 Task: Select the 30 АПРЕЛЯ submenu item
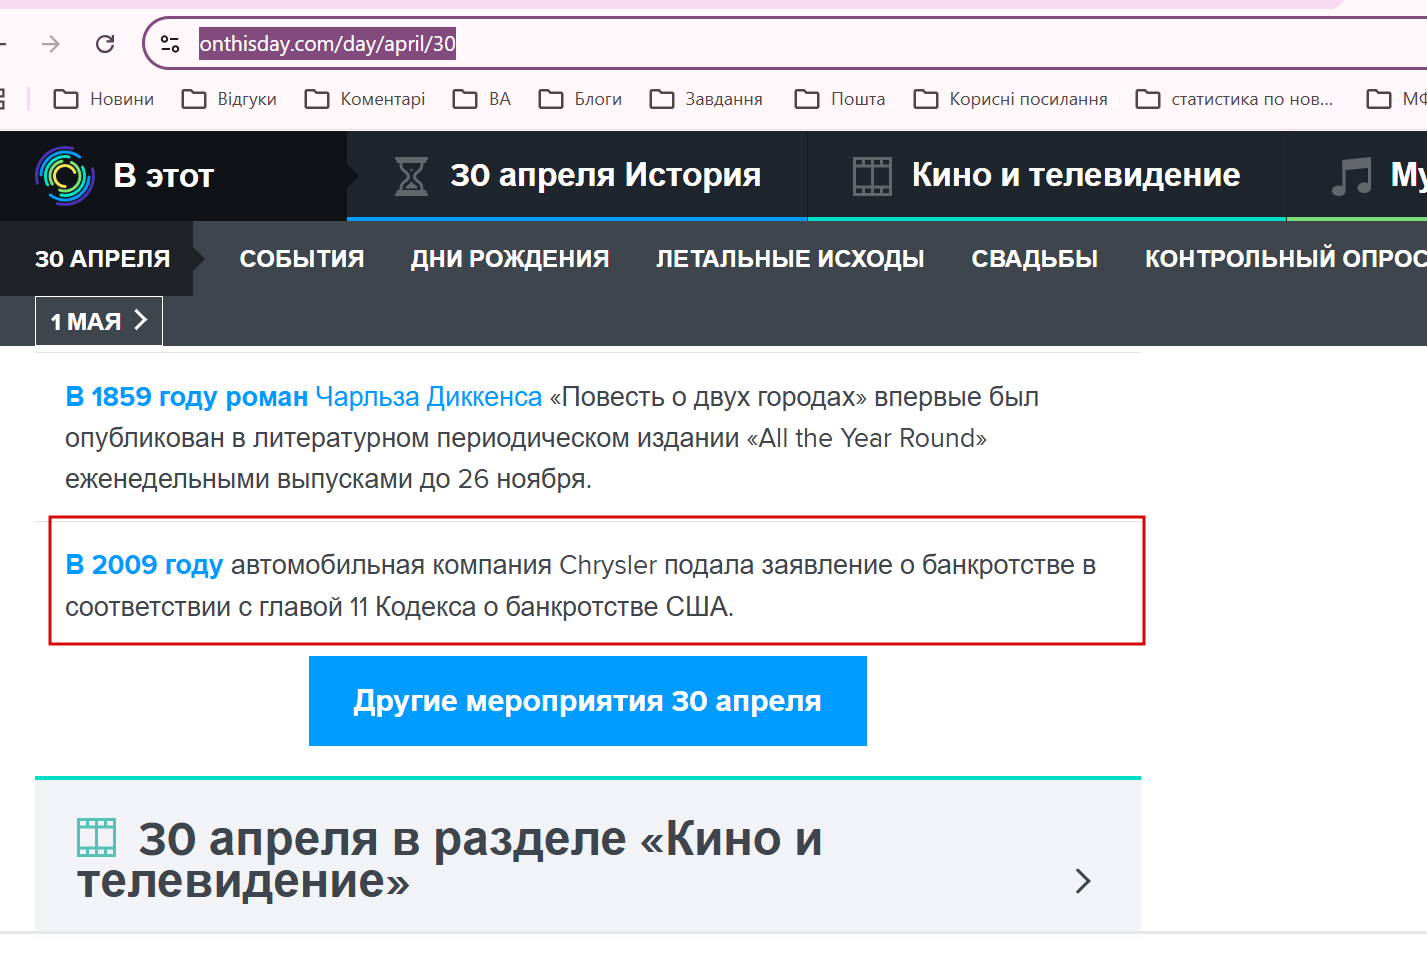pos(102,259)
